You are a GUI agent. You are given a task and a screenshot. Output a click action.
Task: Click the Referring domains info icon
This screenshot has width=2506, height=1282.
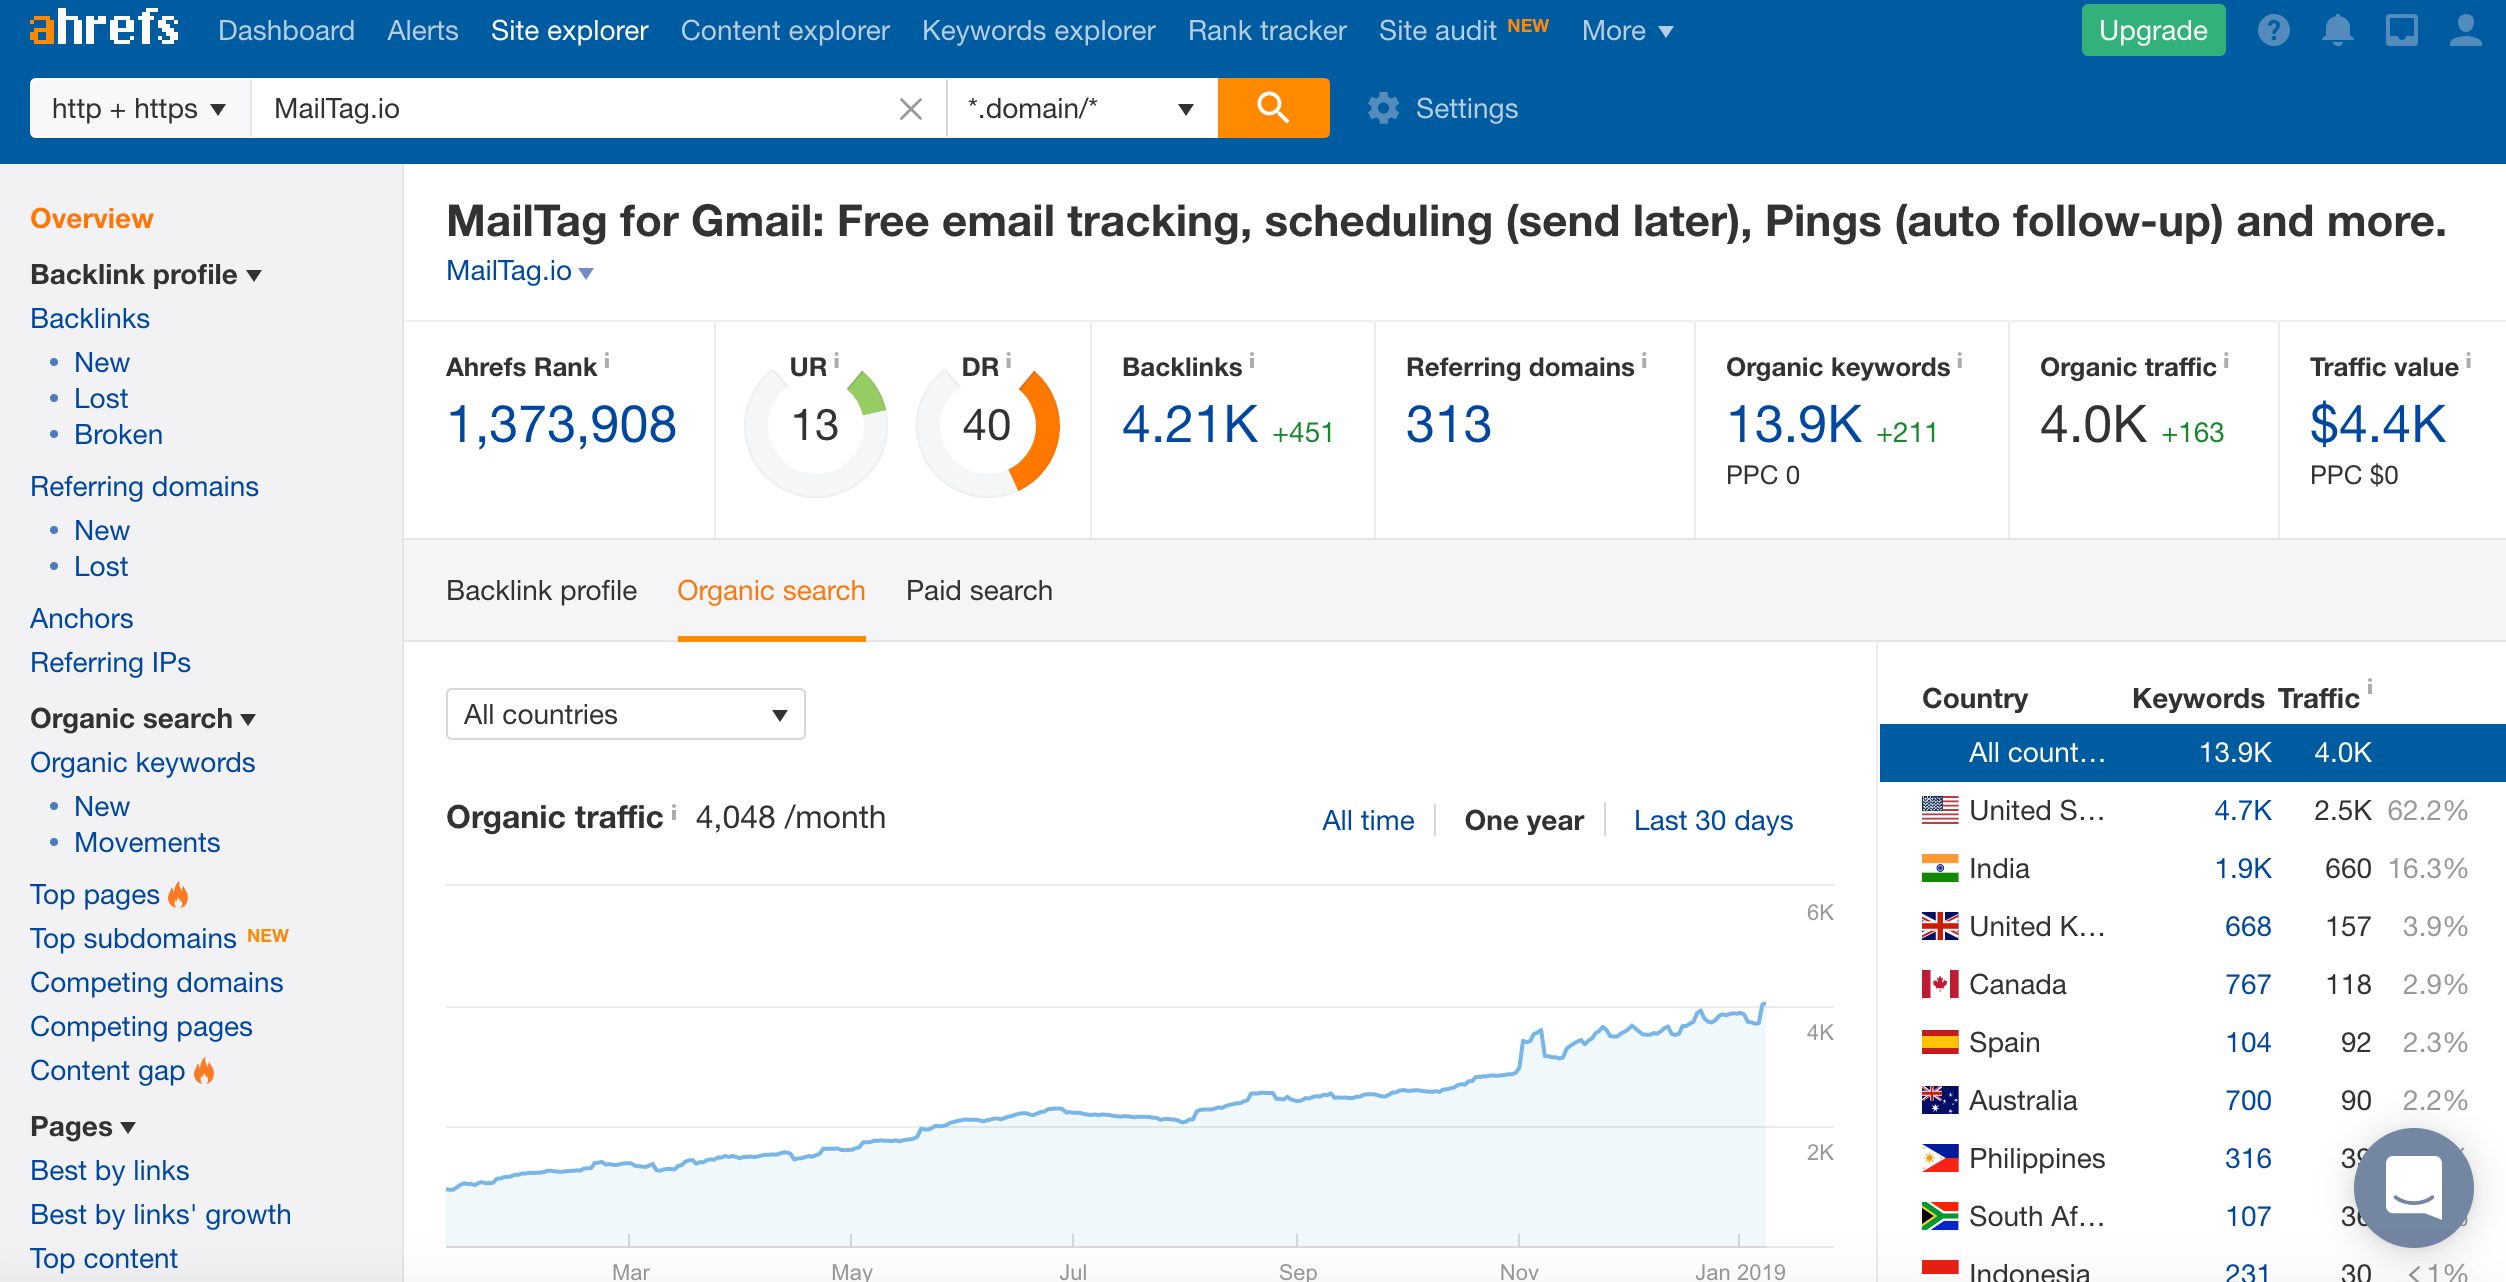(1644, 360)
